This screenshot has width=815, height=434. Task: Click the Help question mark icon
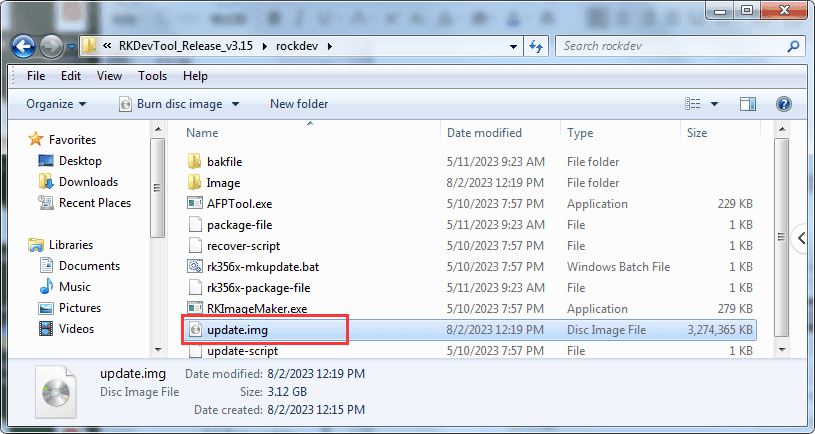click(x=784, y=104)
